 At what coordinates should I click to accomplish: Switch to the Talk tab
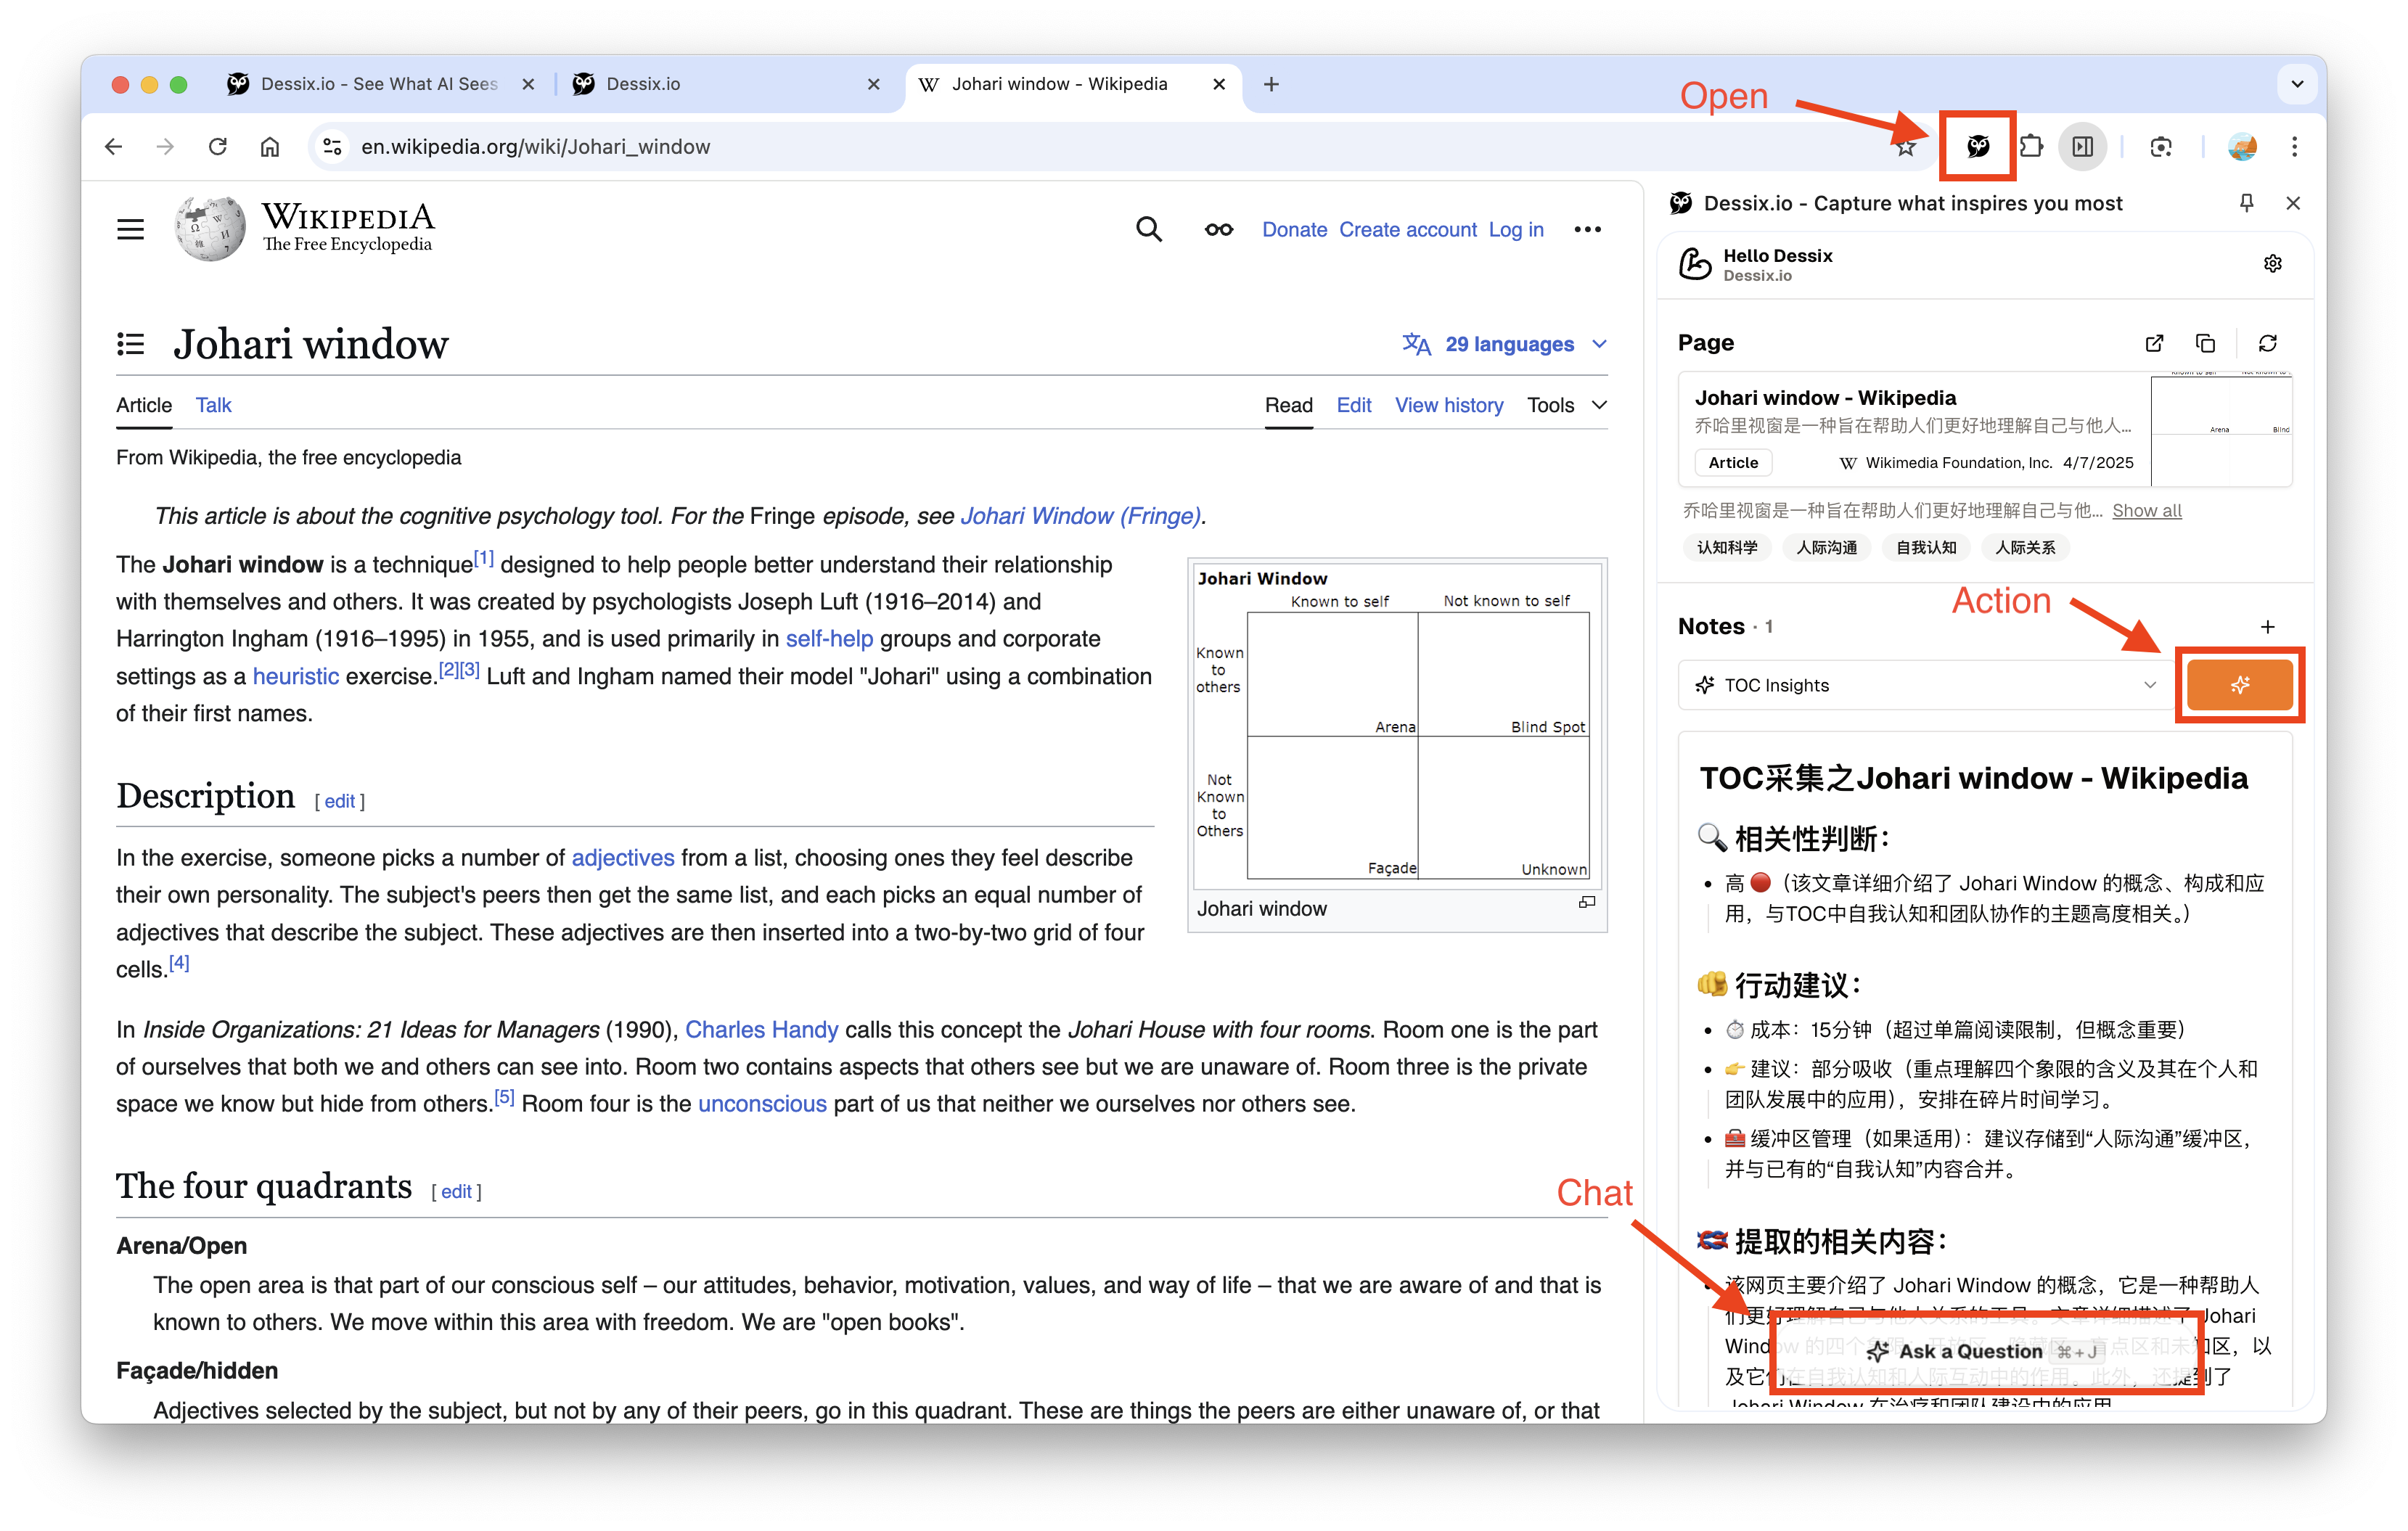(213, 405)
